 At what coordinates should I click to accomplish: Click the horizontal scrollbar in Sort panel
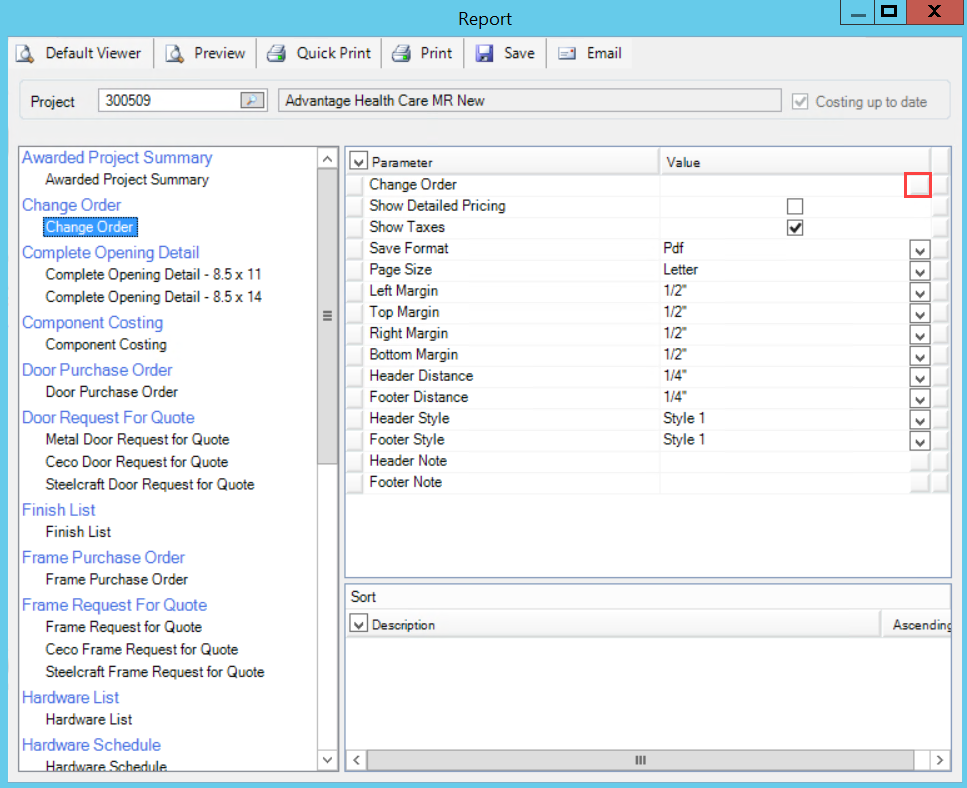click(640, 760)
